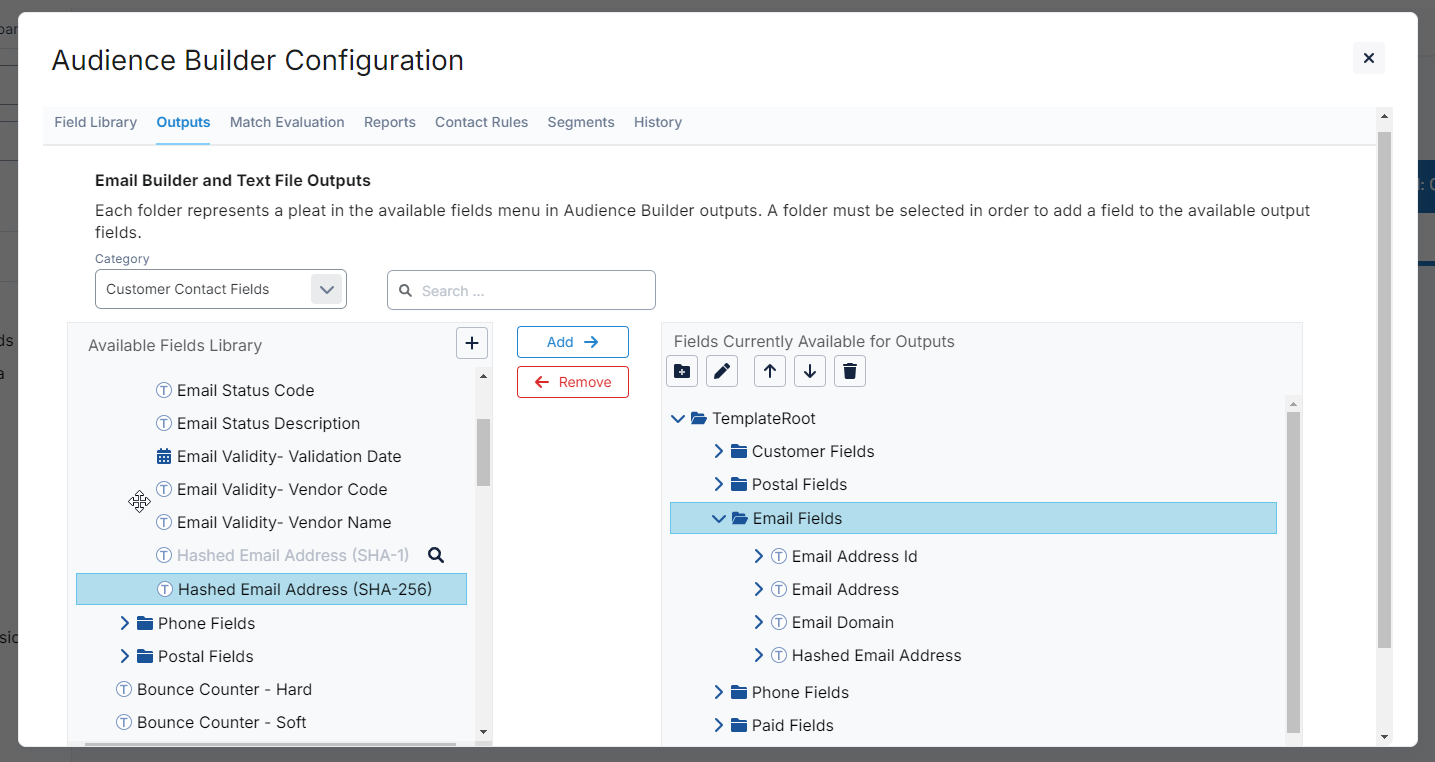Expand the Phone Fields folder in library
The height and width of the screenshot is (762, 1435).
(x=125, y=623)
